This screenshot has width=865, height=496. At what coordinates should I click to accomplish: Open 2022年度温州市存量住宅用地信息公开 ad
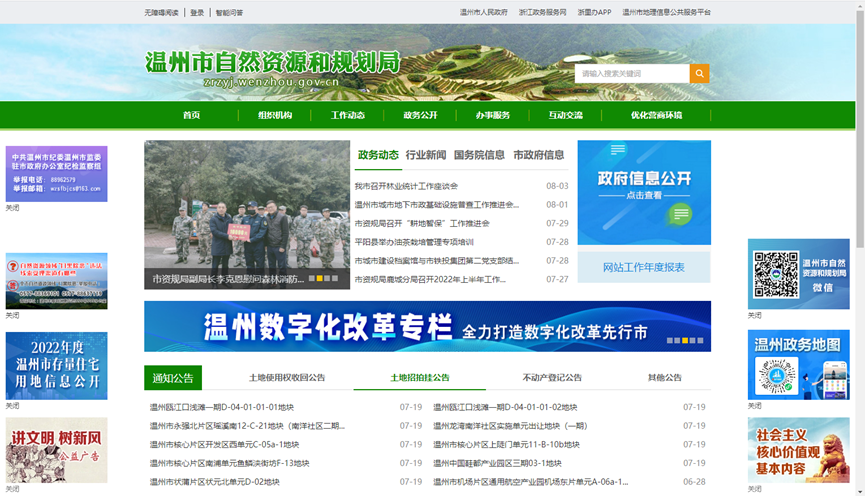tap(56, 366)
